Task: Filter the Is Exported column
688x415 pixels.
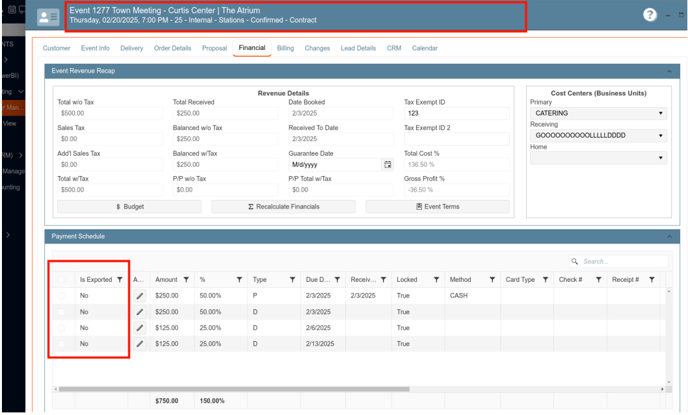Action: coord(120,280)
